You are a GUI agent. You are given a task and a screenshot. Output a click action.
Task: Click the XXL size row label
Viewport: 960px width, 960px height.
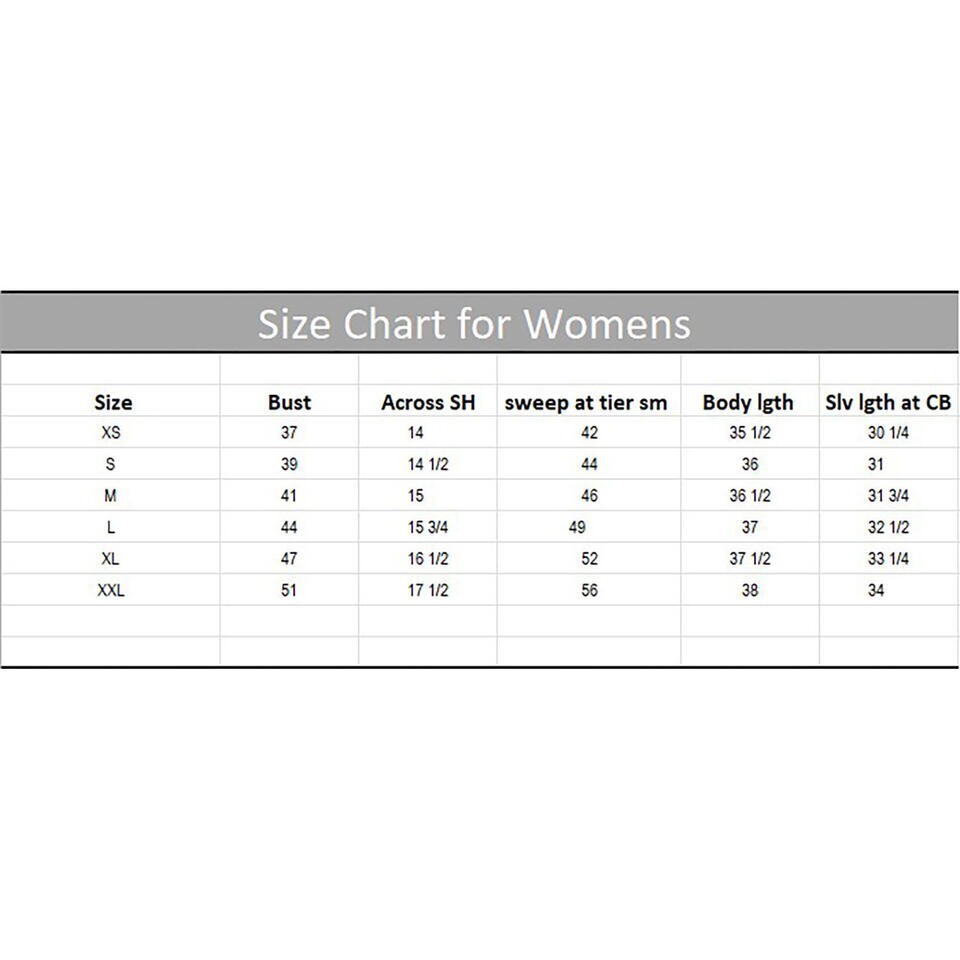point(111,590)
